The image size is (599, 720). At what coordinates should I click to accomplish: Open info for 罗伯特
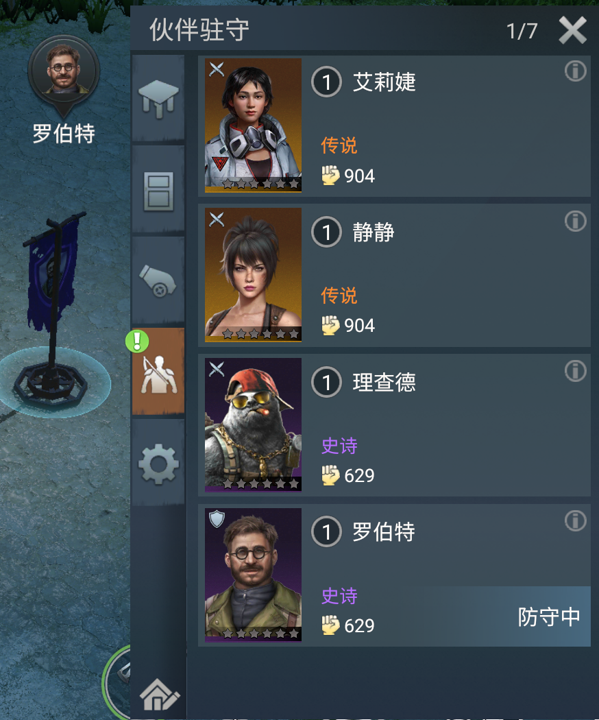pos(575,521)
